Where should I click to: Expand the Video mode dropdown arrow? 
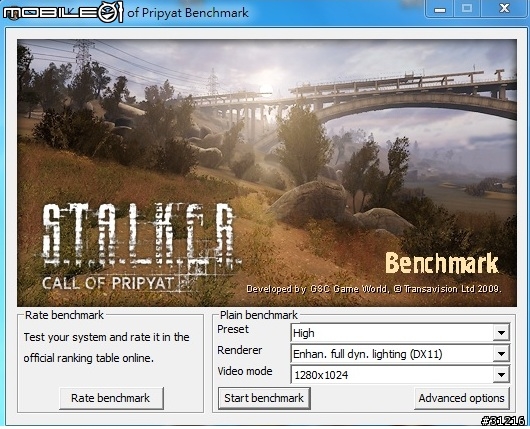tap(501, 375)
